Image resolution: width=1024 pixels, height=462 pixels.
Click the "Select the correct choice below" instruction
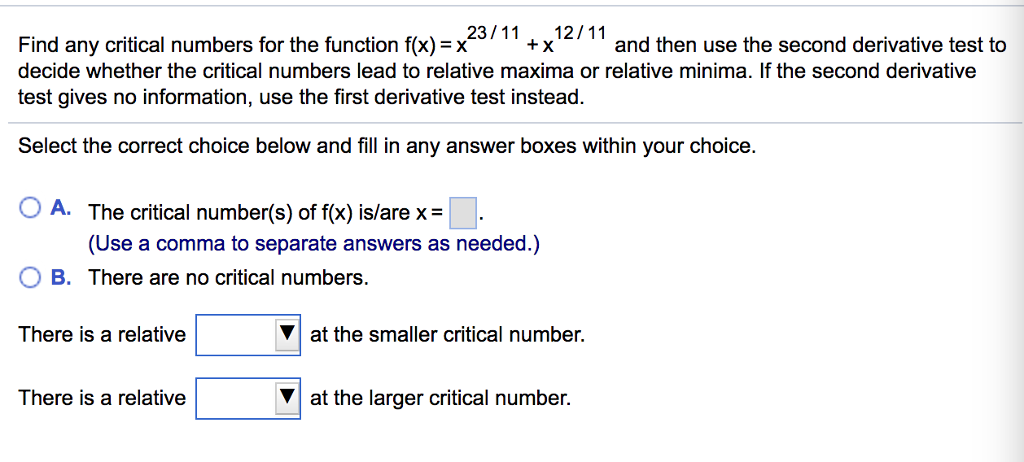pyautogui.click(x=387, y=146)
